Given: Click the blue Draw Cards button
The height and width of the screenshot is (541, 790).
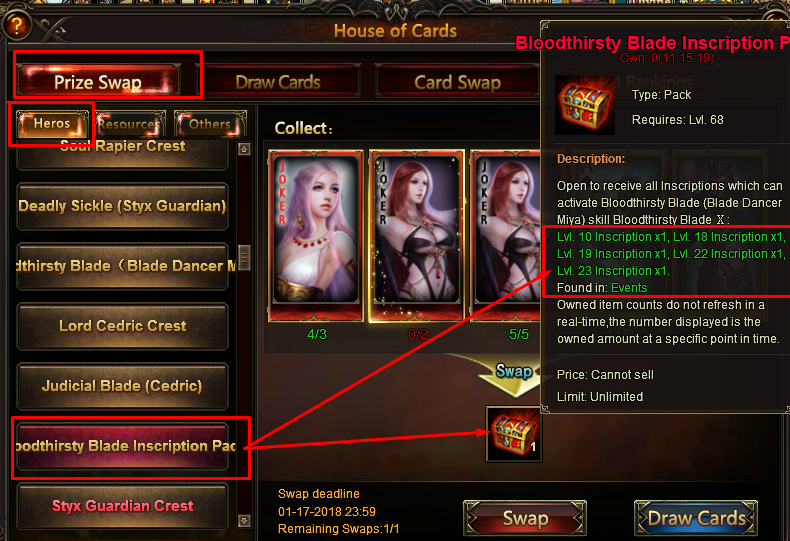Looking at the screenshot, I should tap(696, 518).
